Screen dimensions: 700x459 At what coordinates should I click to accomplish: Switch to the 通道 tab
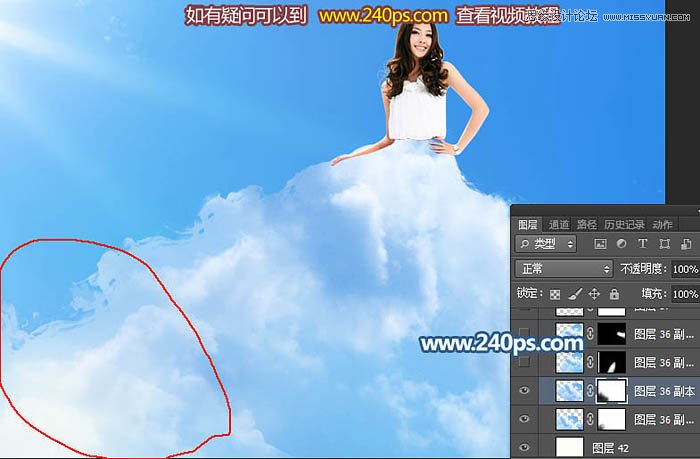(x=559, y=224)
